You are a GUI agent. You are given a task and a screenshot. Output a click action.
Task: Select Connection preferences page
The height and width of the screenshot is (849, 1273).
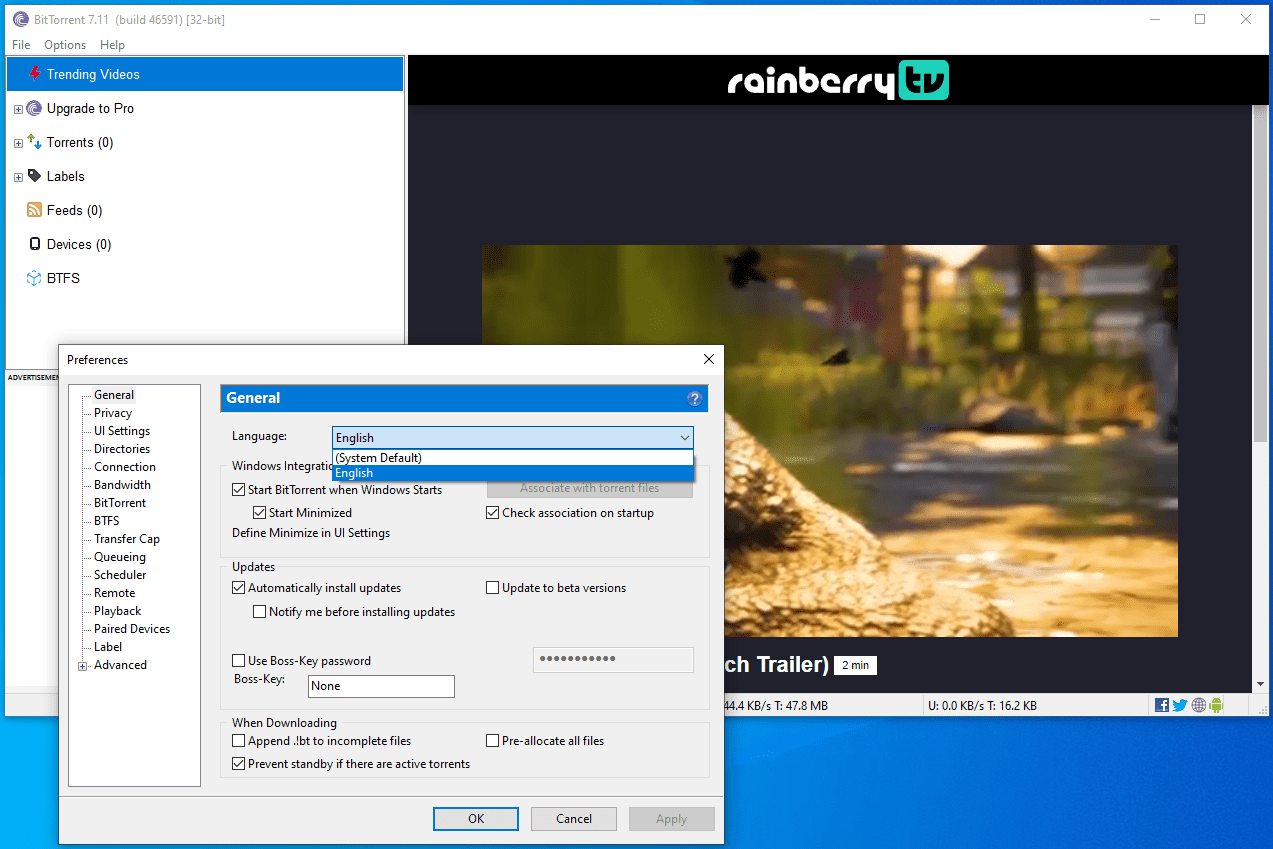coord(125,467)
